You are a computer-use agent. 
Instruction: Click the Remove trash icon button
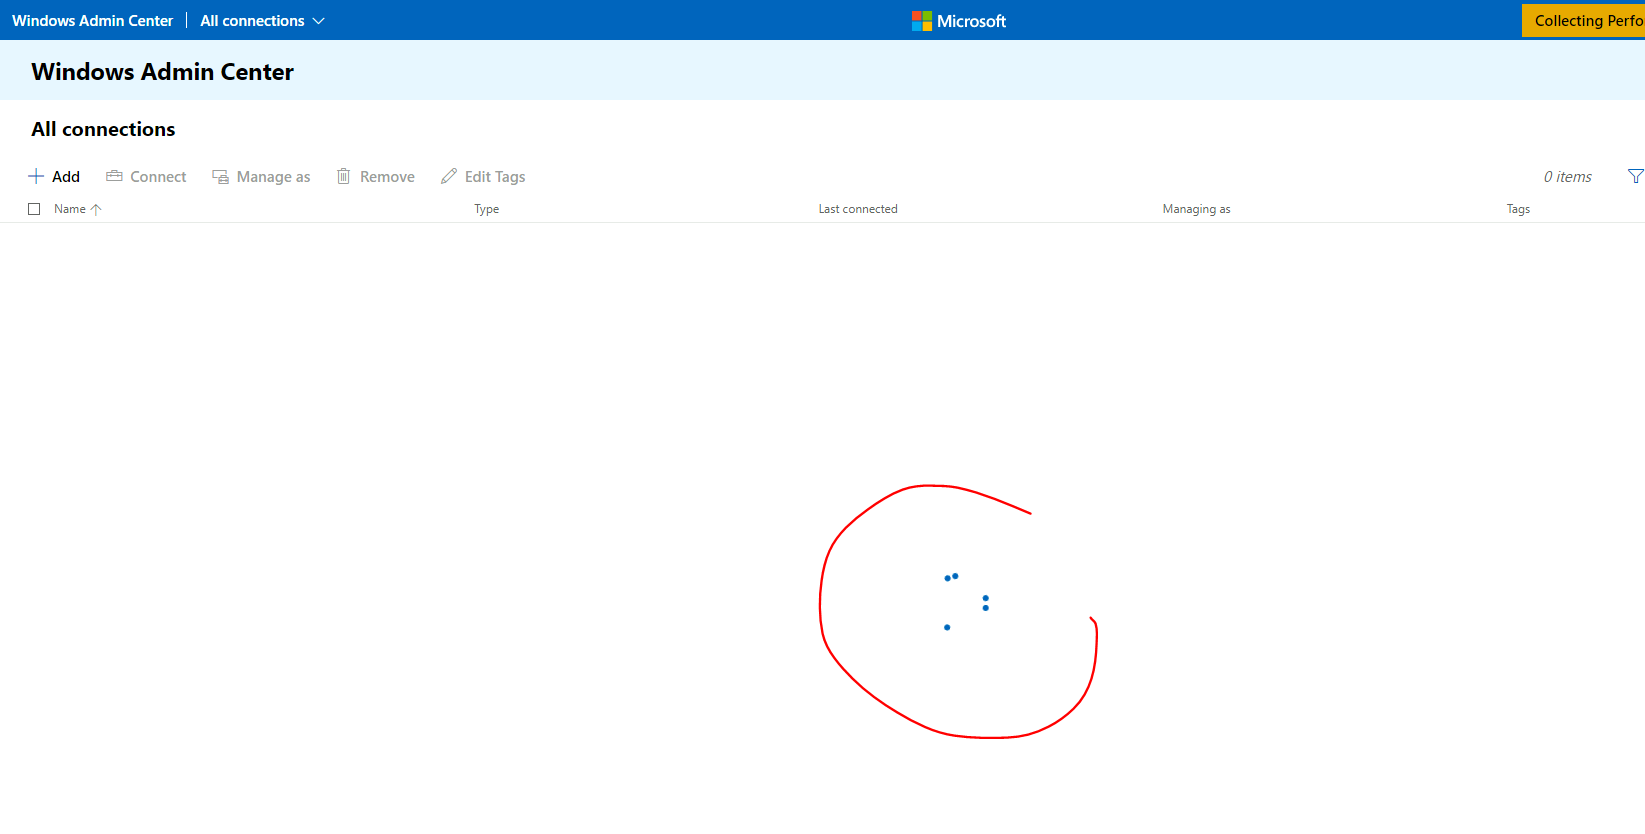(375, 176)
